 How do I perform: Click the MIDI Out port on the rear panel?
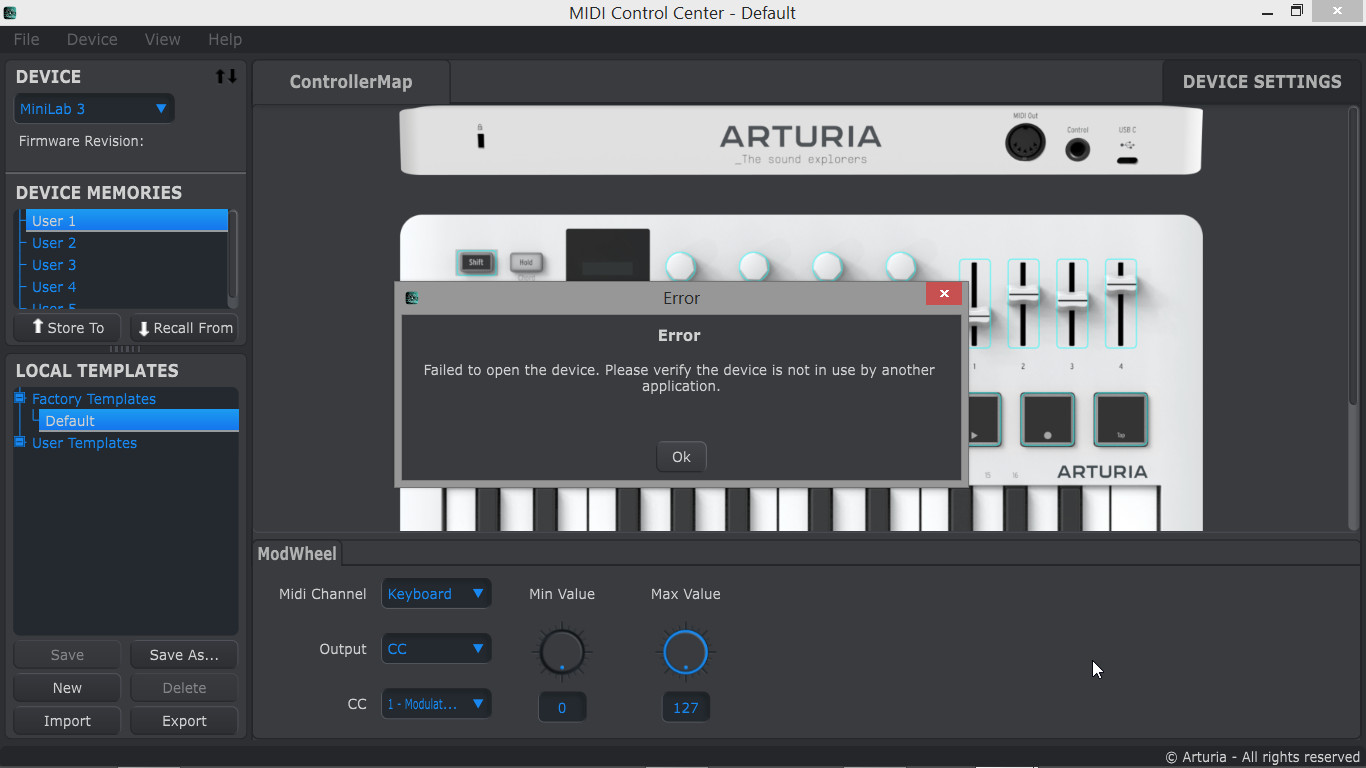1025,144
